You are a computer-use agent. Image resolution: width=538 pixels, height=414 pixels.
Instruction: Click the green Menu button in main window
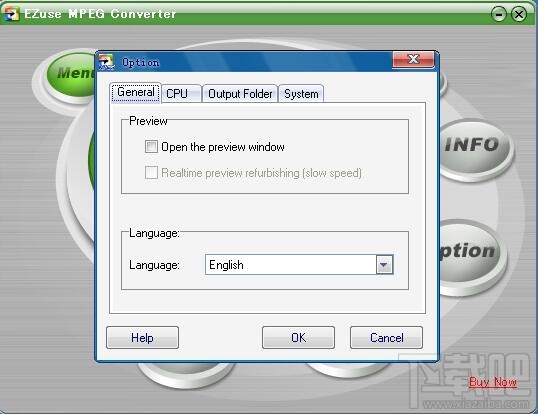coord(72,74)
